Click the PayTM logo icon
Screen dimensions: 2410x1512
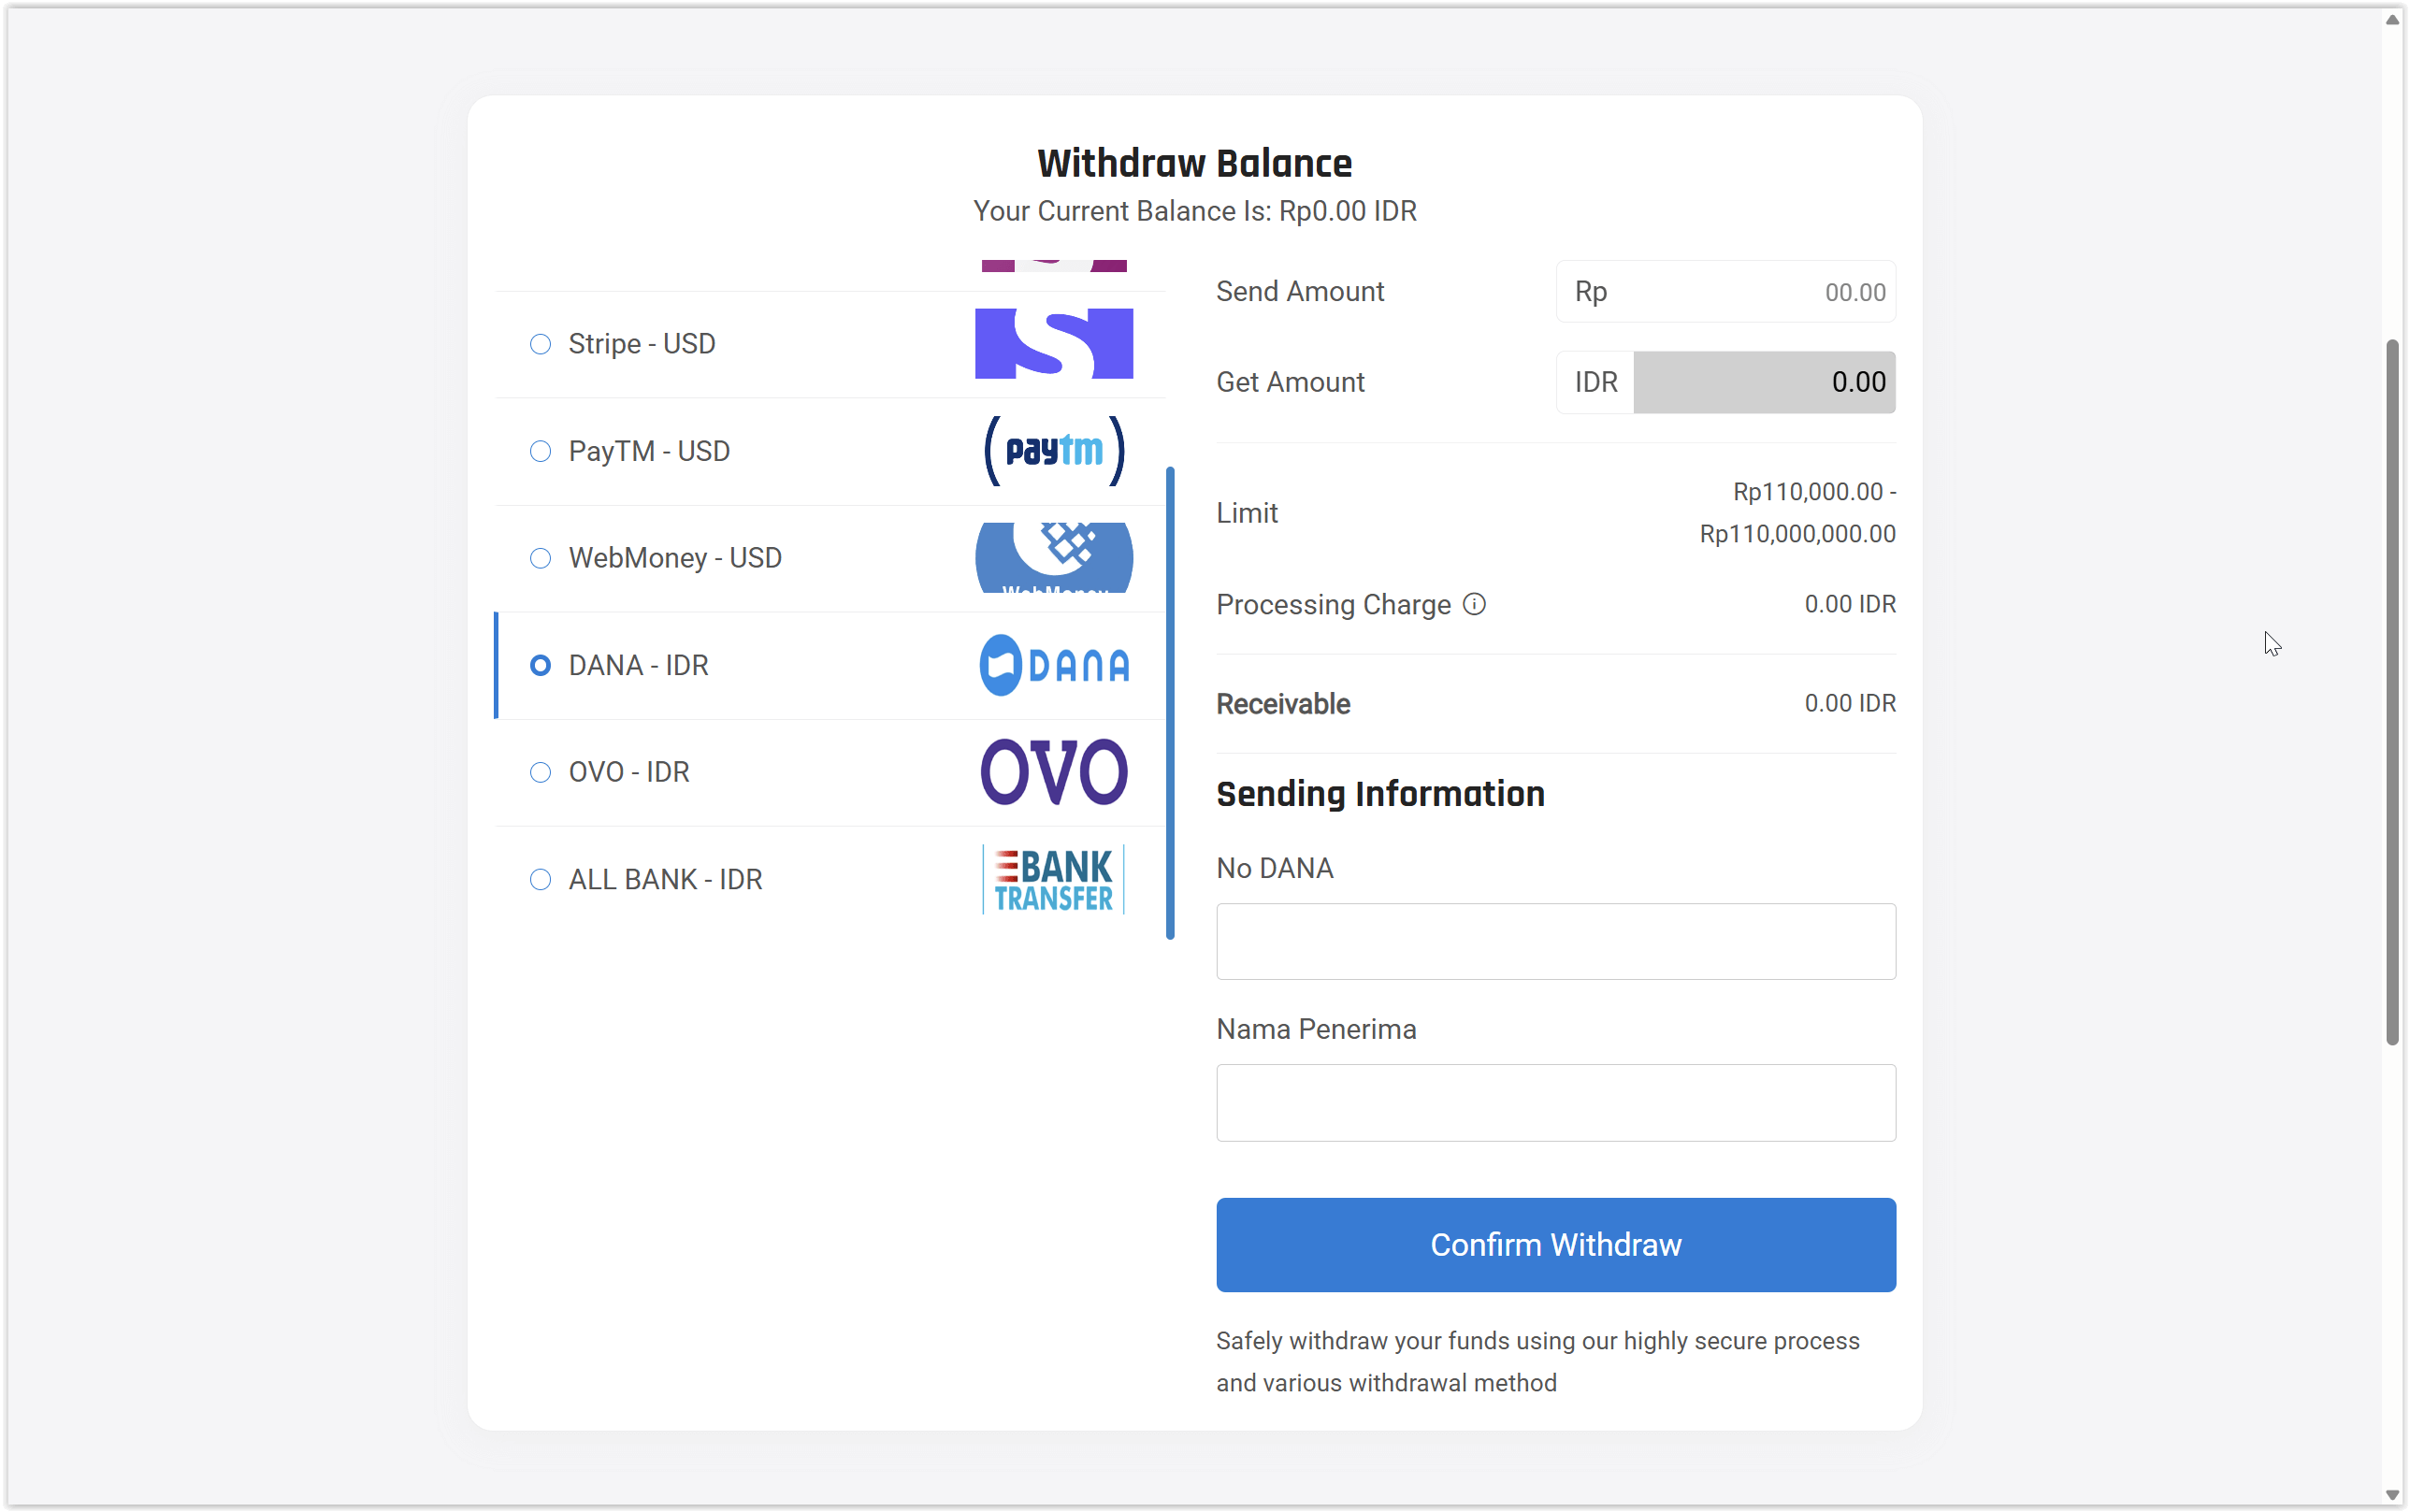[1053, 451]
